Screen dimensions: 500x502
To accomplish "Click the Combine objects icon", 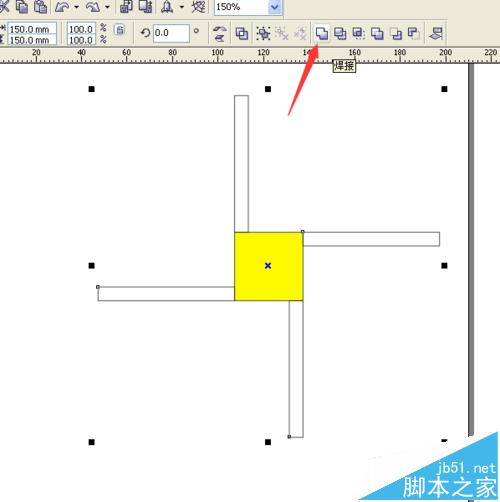I will (x=242, y=33).
